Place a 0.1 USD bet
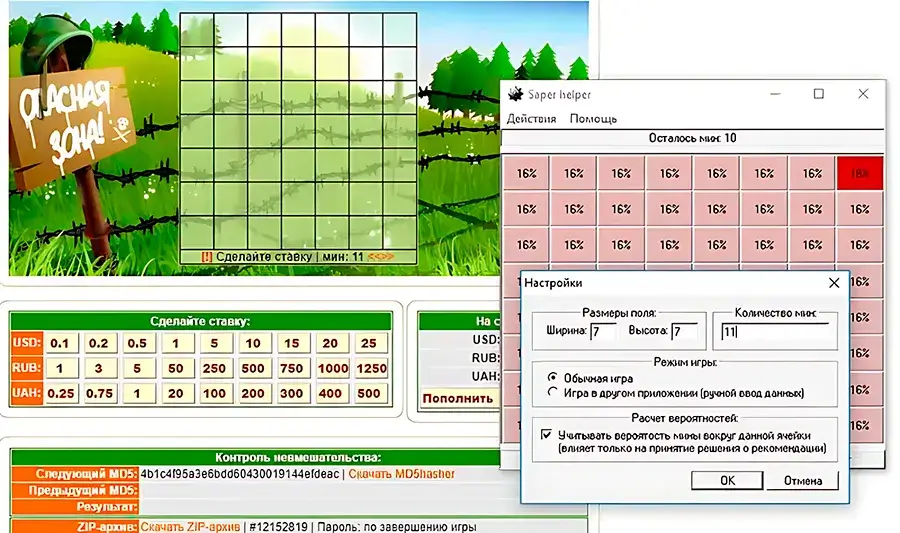The width and height of the screenshot is (900, 533). pyautogui.click(x=60, y=343)
